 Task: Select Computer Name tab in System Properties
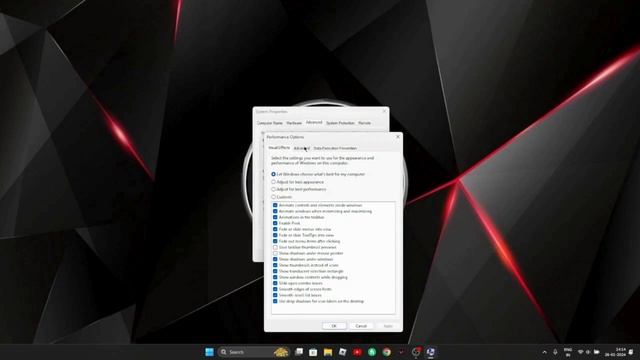coord(269,123)
